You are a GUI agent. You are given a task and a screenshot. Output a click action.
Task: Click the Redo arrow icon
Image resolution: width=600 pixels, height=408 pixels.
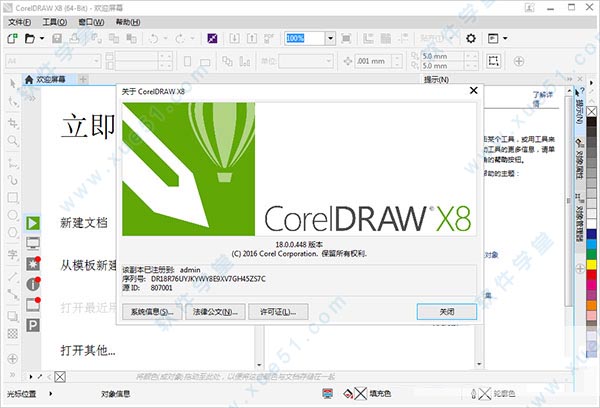pos(180,38)
